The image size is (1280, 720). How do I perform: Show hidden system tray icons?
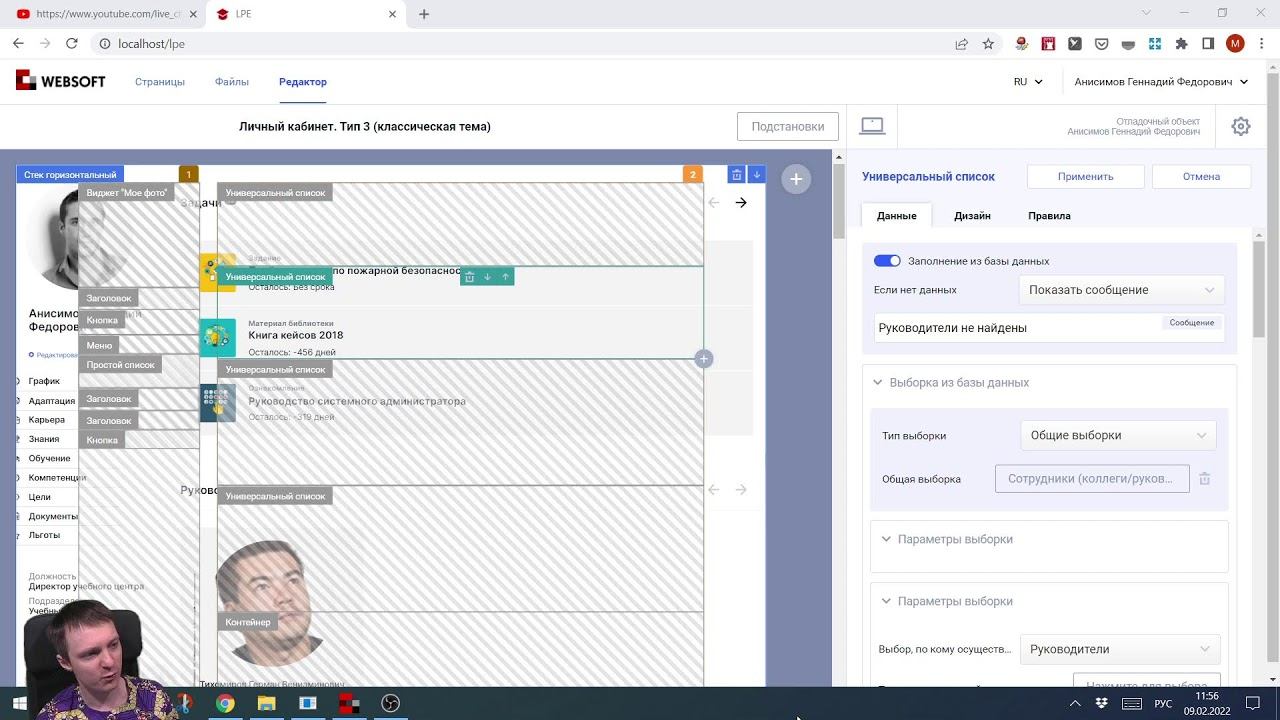tap(1075, 704)
